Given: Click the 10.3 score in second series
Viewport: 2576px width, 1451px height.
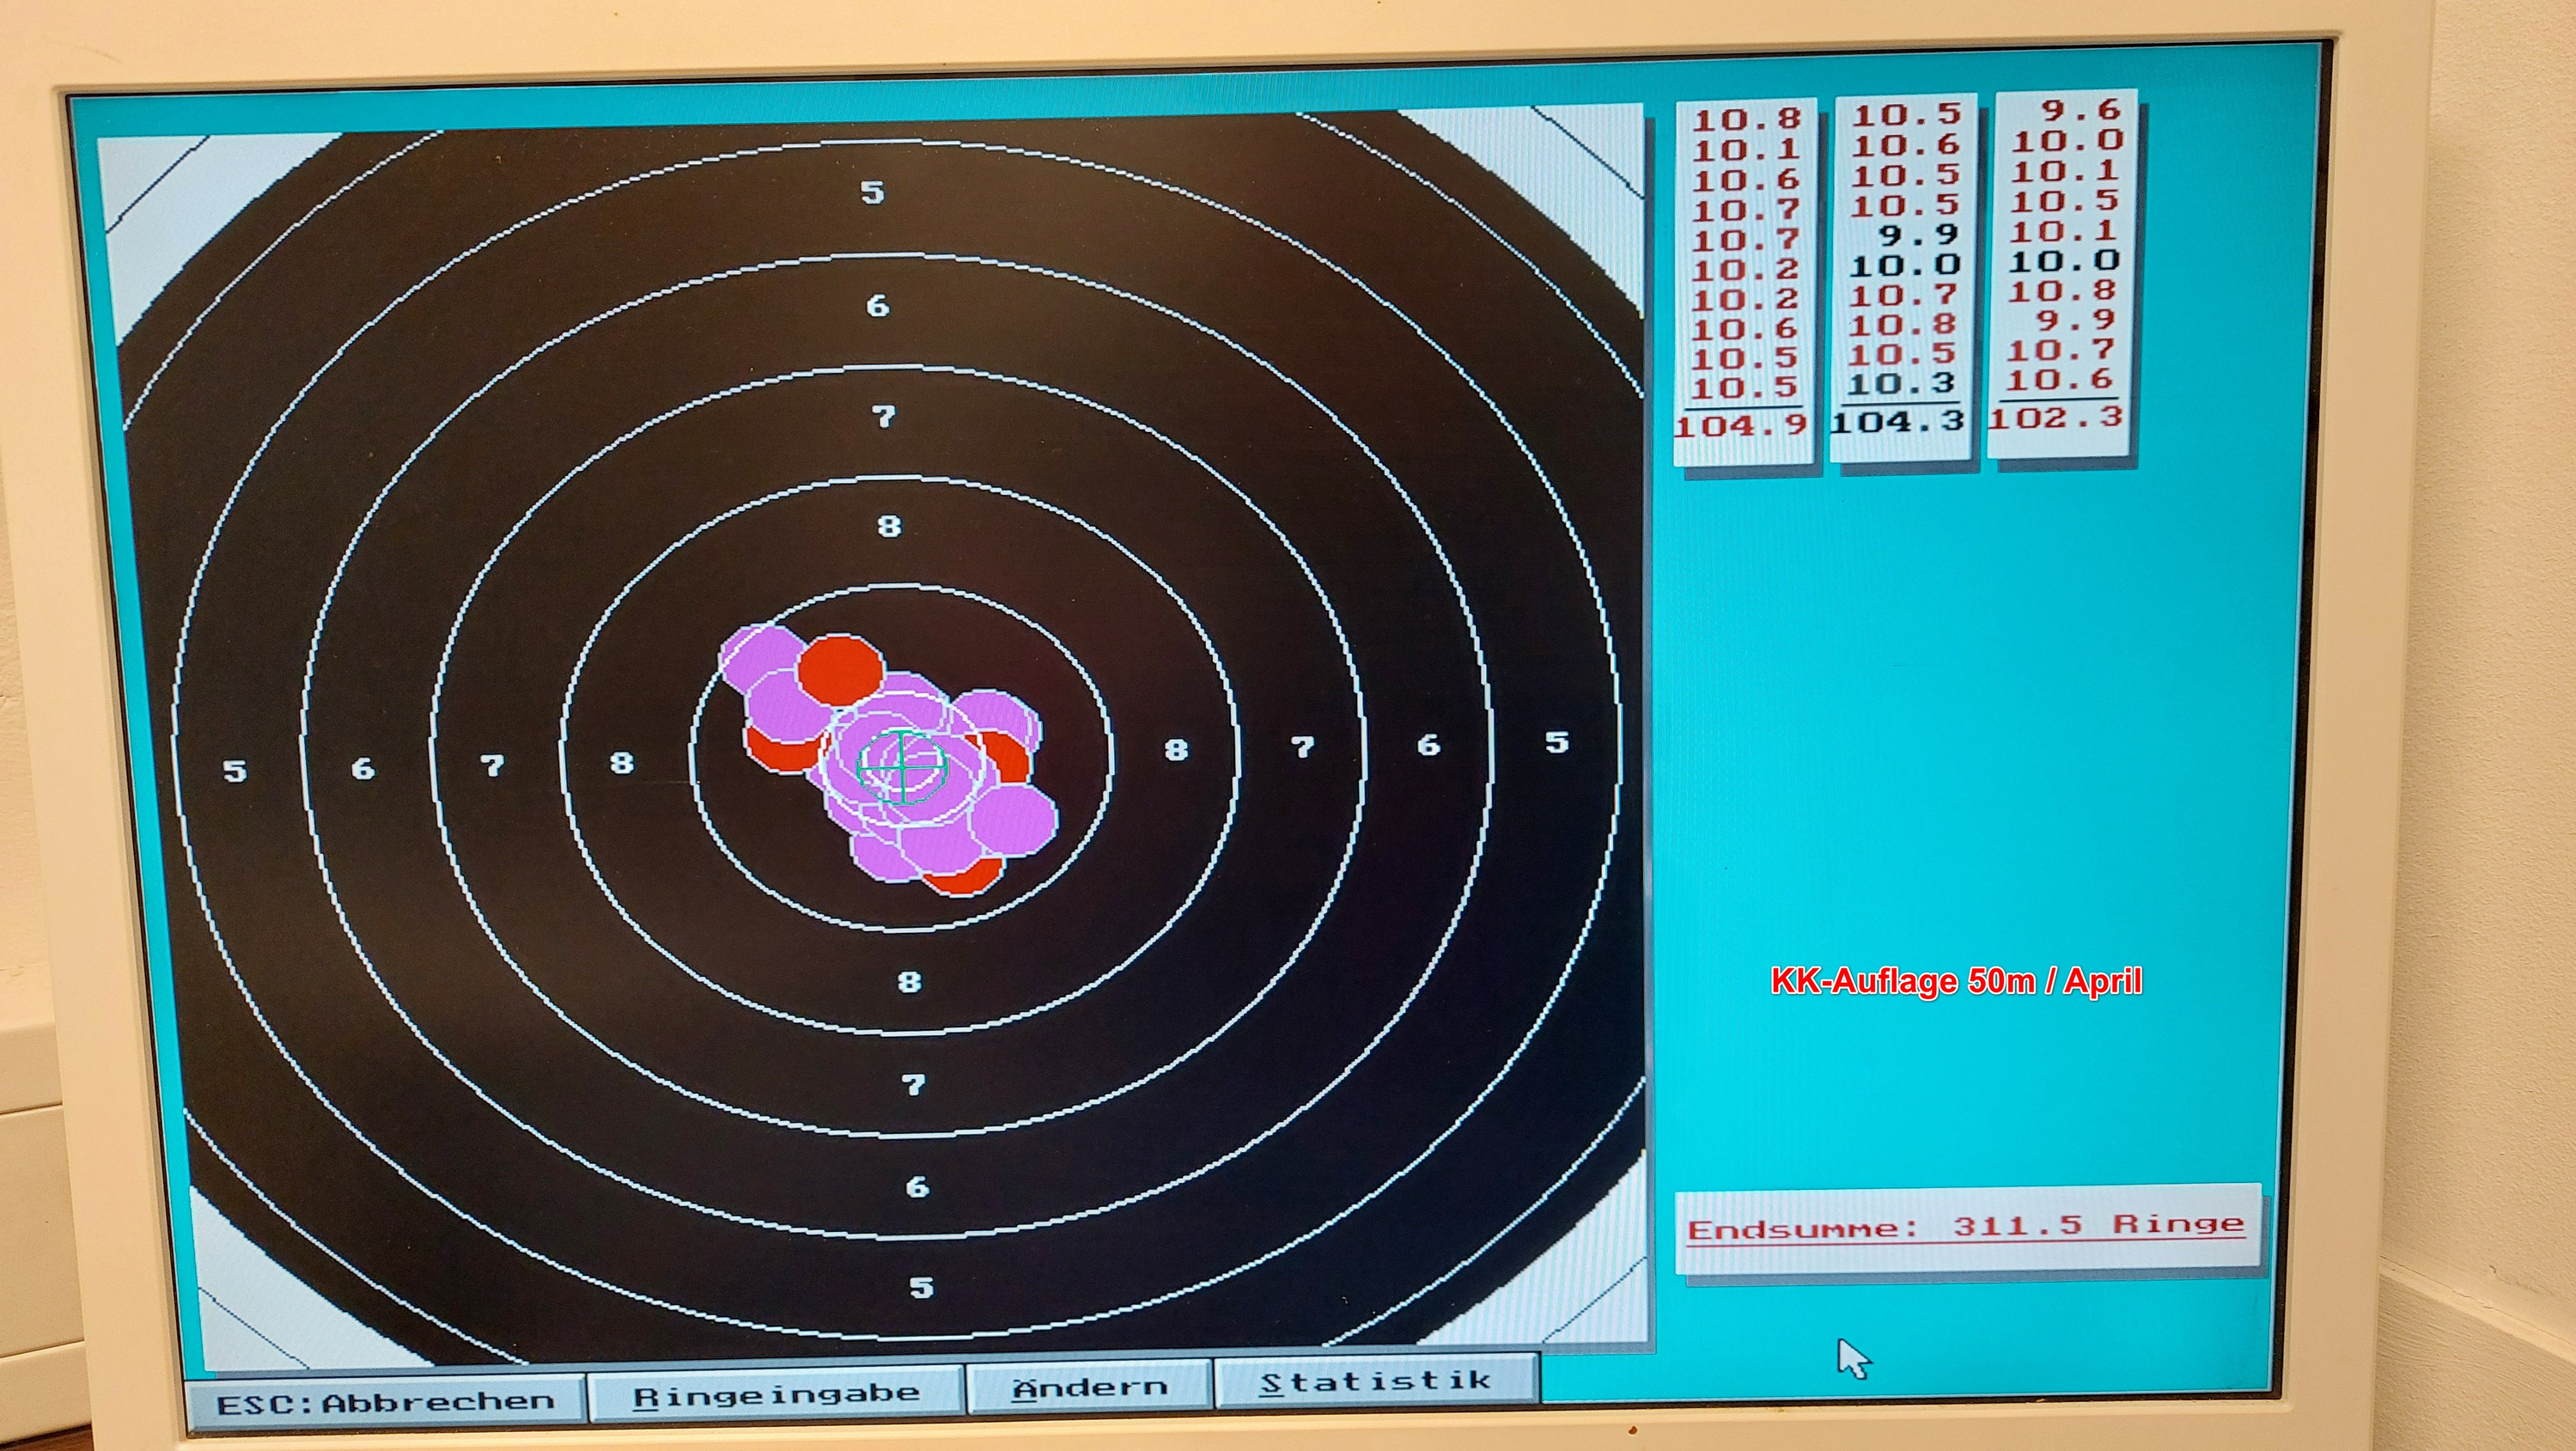Looking at the screenshot, I should pyautogui.click(x=1901, y=384).
